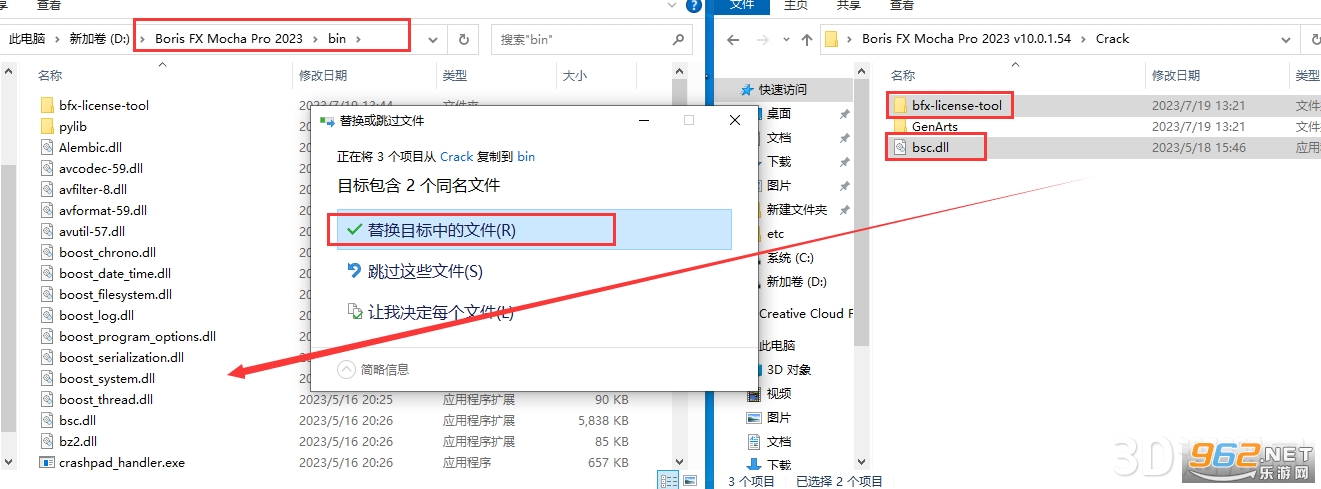Open 新建文件夹 in quick access
This screenshot has width=1321, height=489.
797,209
